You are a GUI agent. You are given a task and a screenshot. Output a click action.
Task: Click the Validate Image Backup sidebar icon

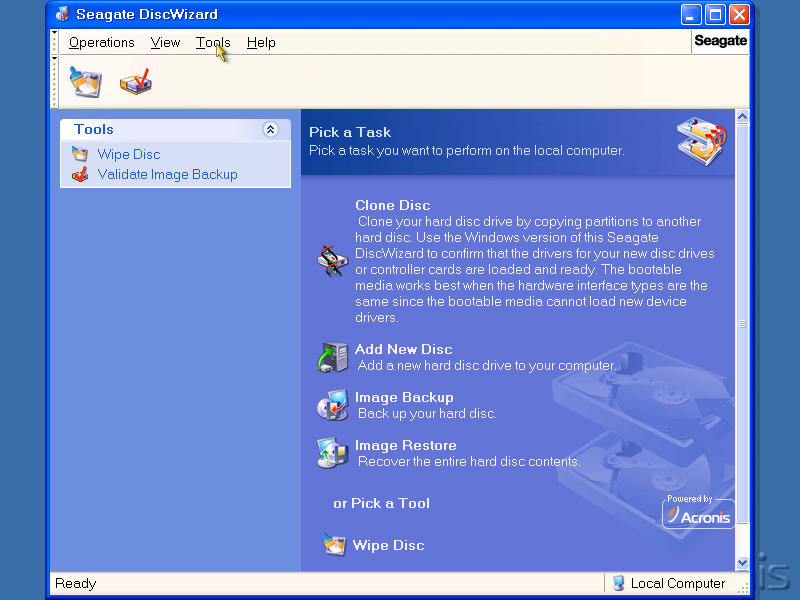click(80, 174)
